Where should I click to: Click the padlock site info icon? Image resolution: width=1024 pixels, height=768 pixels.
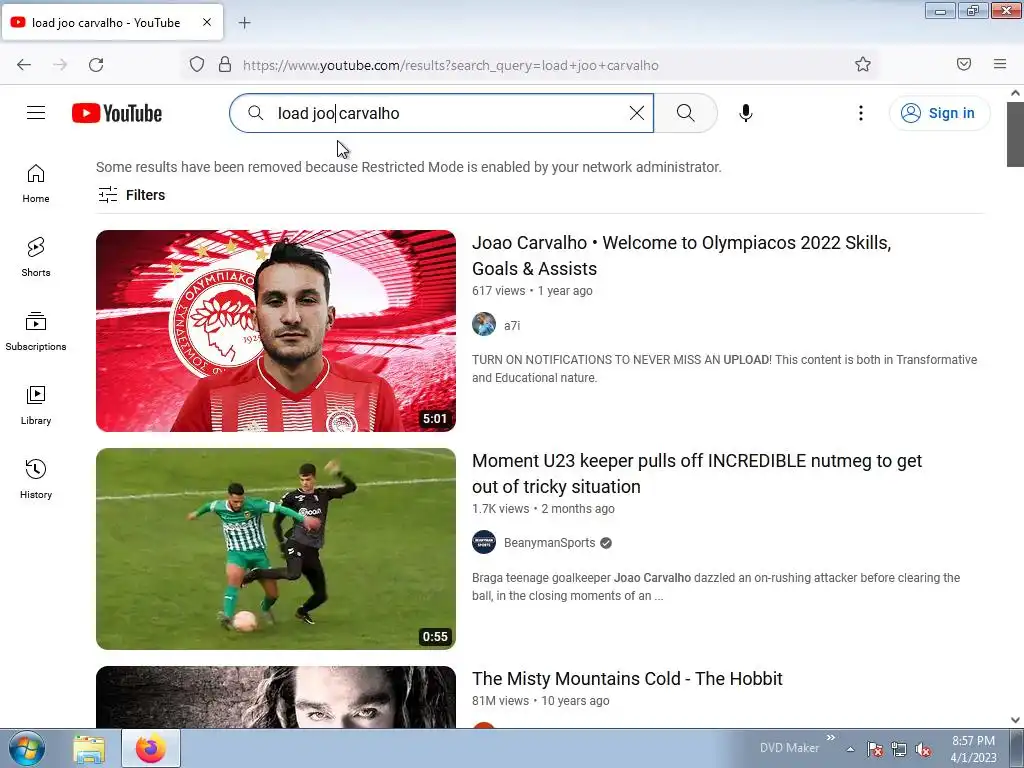[225, 65]
